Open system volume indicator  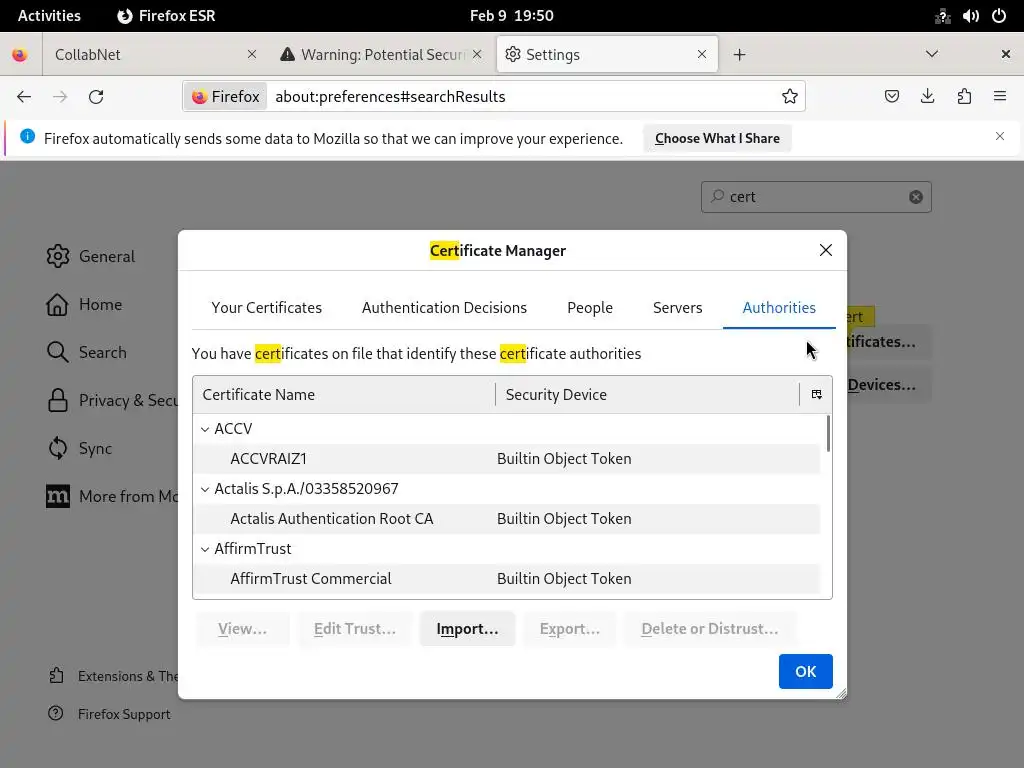click(x=970, y=16)
